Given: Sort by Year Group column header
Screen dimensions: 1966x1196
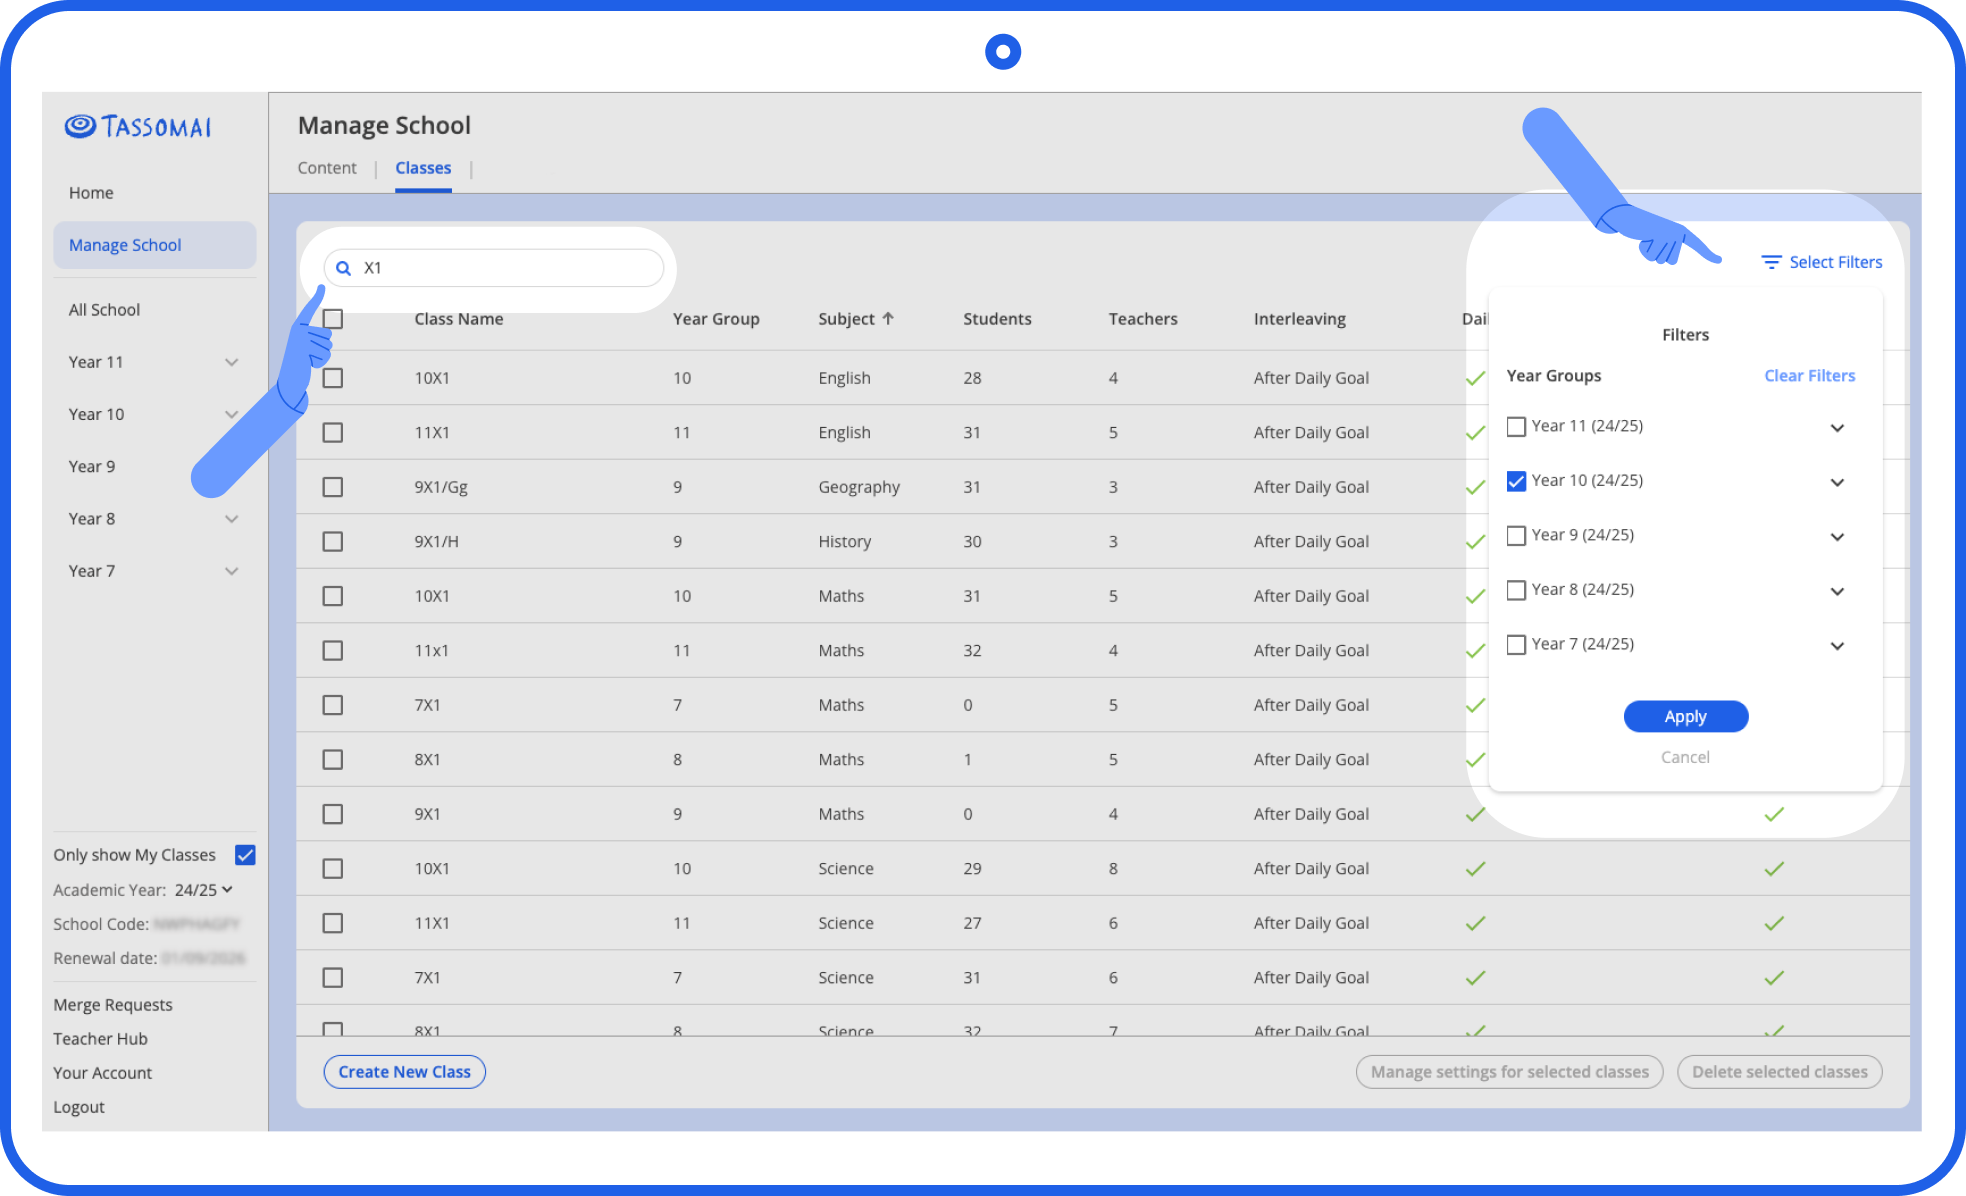Looking at the screenshot, I should tap(716, 319).
